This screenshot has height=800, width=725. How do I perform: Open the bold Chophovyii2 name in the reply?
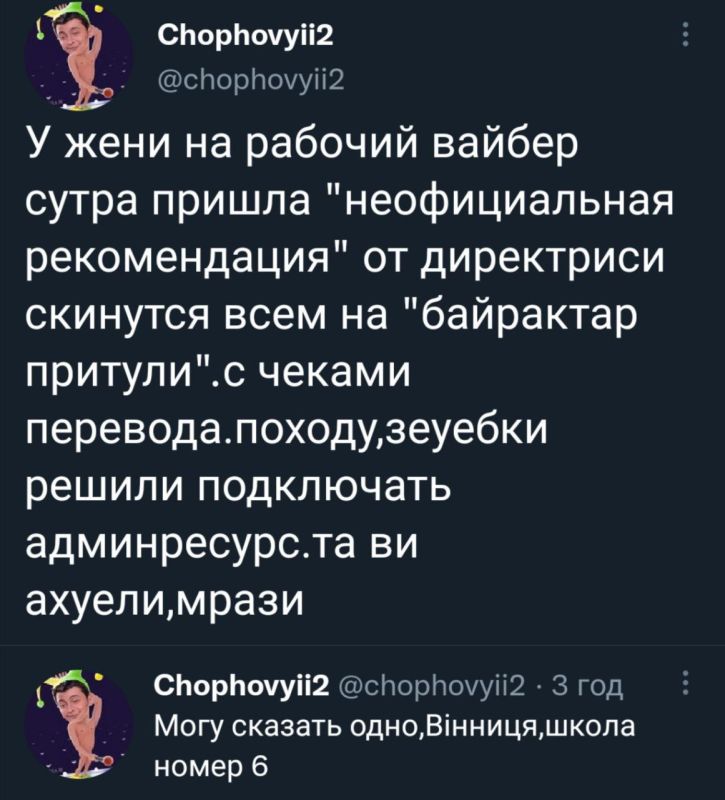point(241,686)
